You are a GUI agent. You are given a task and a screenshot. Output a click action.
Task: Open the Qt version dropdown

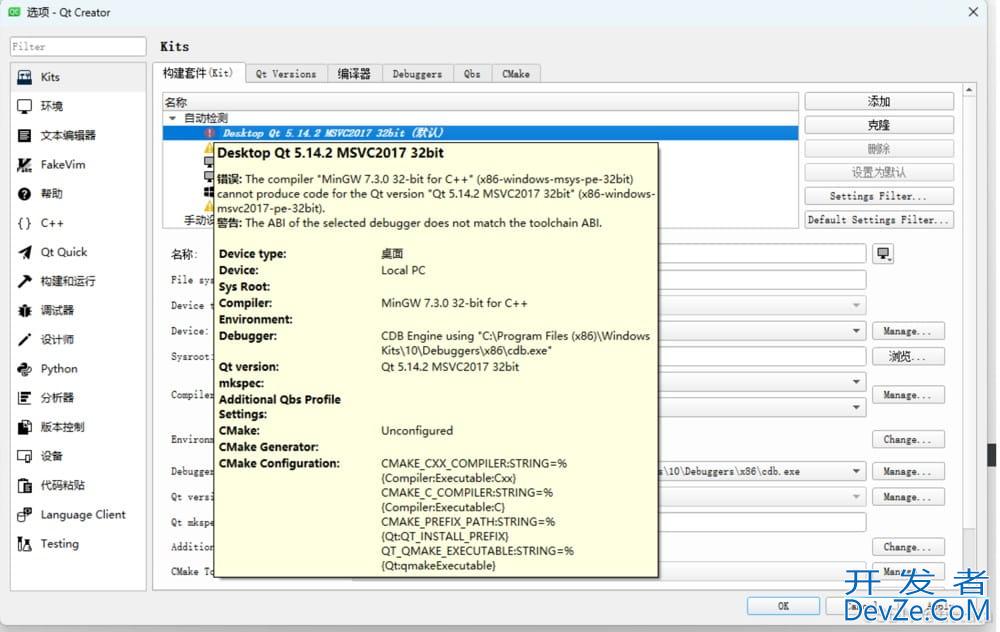pos(857,496)
